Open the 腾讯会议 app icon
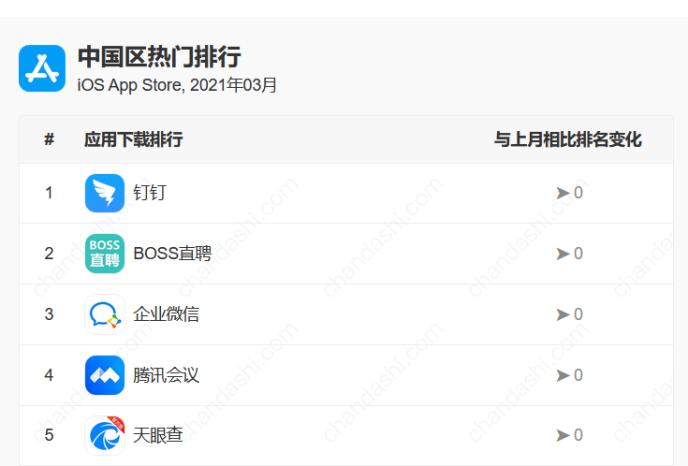The image size is (688, 466). pyautogui.click(x=105, y=375)
